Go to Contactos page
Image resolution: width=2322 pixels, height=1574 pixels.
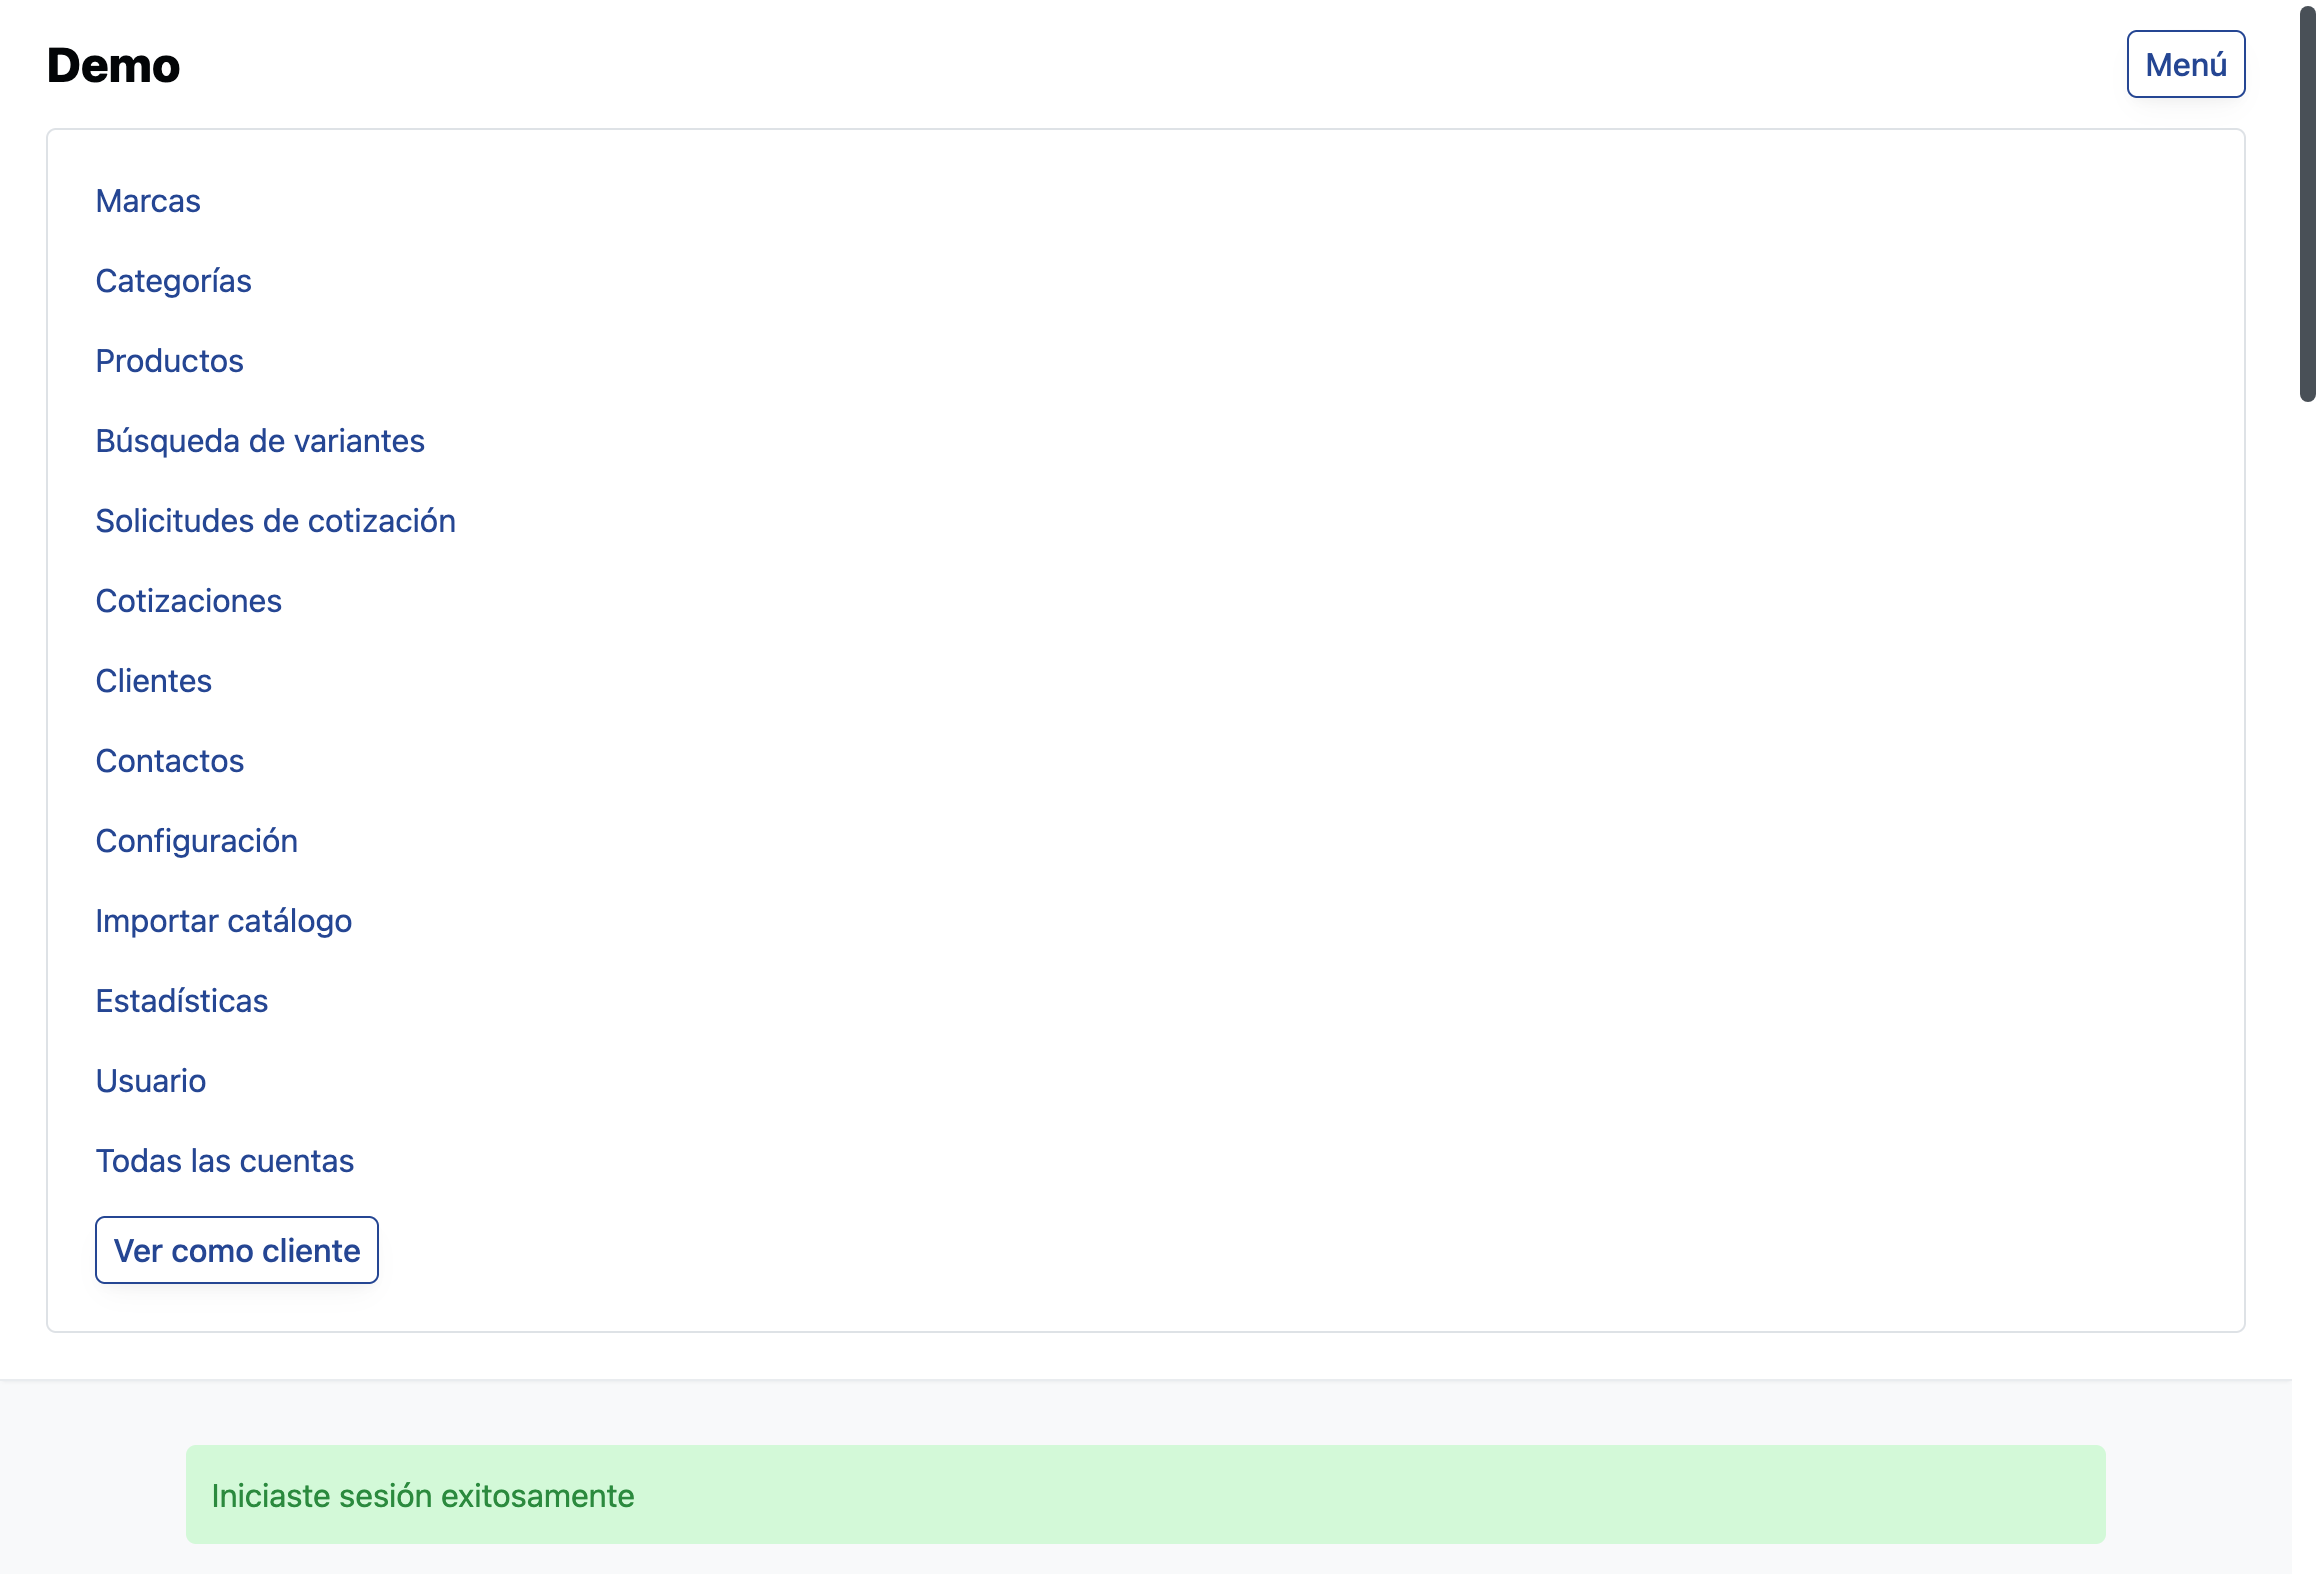click(169, 761)
